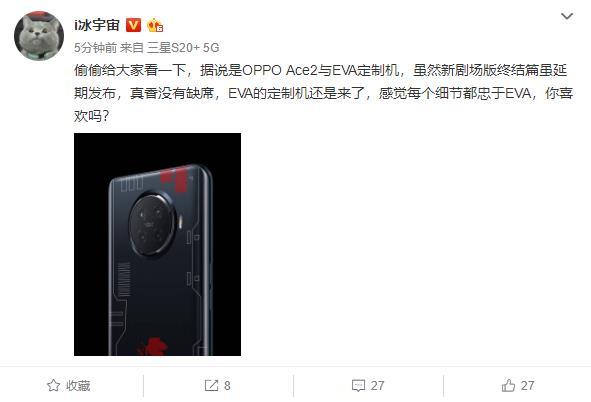Click the post text mentioning OPPO Ace2
This screenshot has height=402, width=591.
[323, 93]
